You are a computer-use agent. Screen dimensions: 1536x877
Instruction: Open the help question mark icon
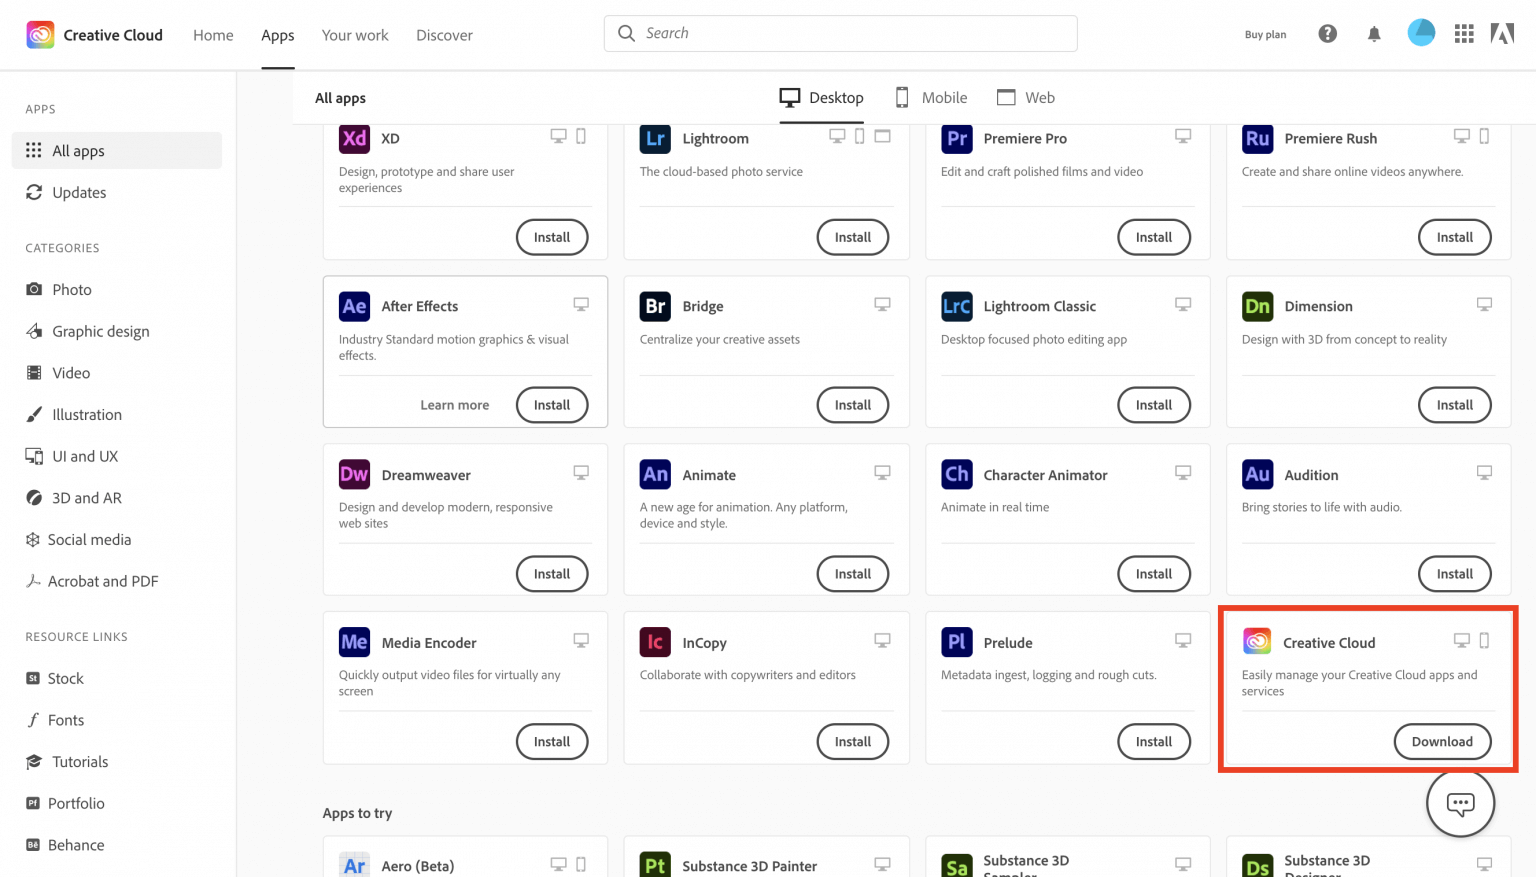pos(1327,34)
